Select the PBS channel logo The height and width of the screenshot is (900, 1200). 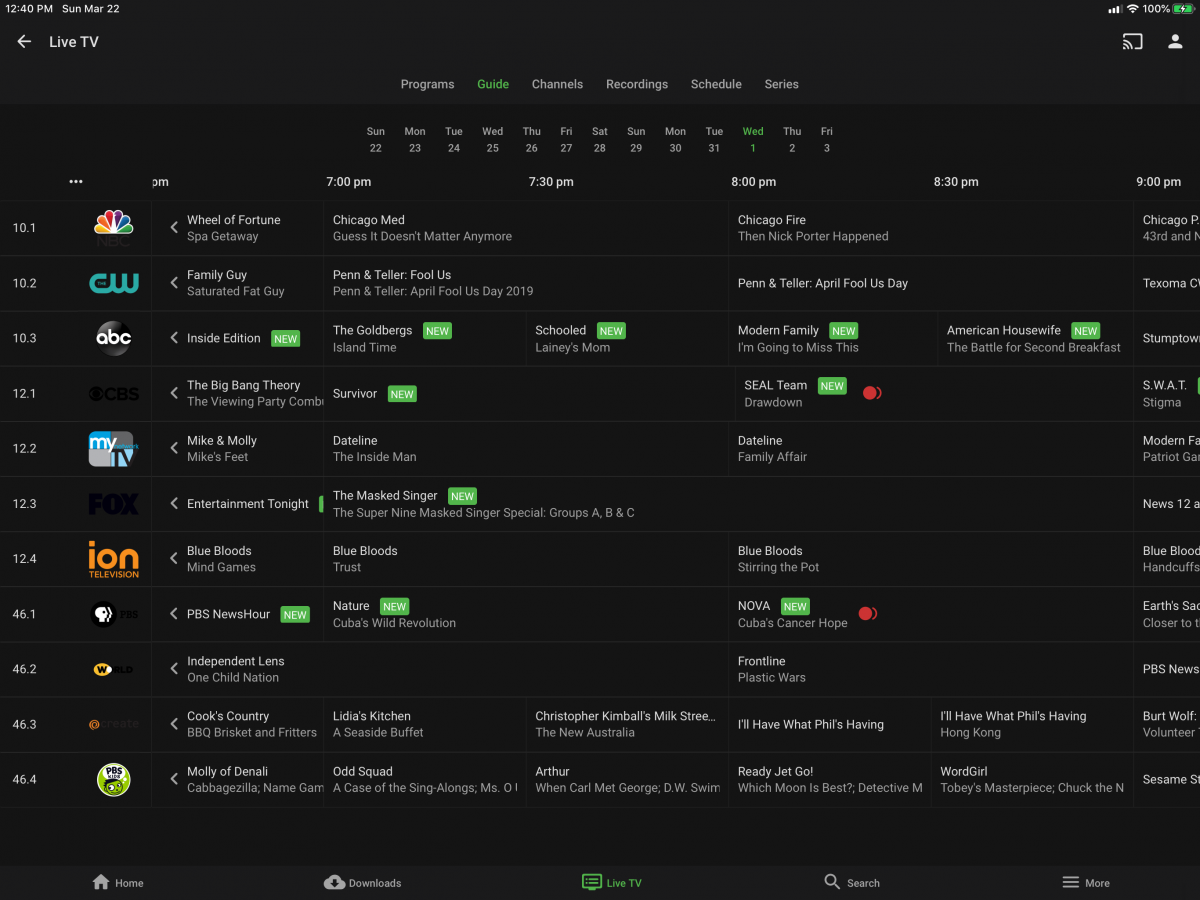click(114, 614)
